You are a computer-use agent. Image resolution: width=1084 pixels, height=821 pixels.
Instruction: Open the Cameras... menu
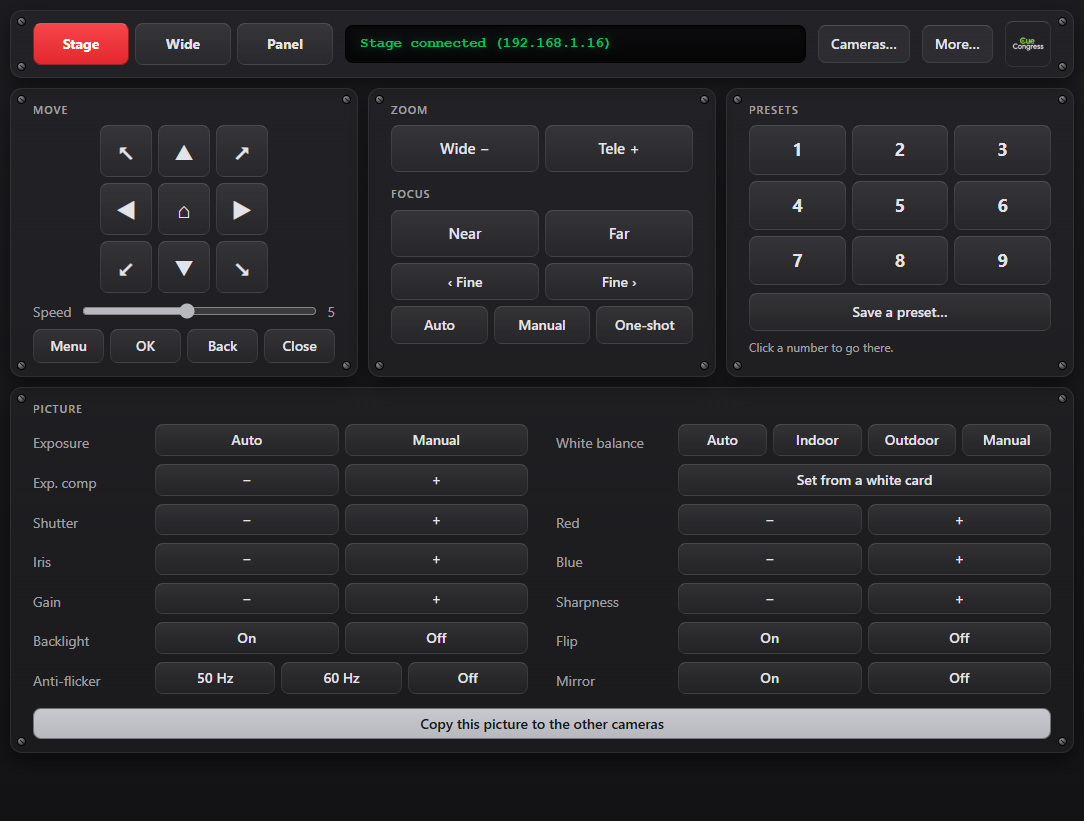pyautogui.click(x=863, y=44)
